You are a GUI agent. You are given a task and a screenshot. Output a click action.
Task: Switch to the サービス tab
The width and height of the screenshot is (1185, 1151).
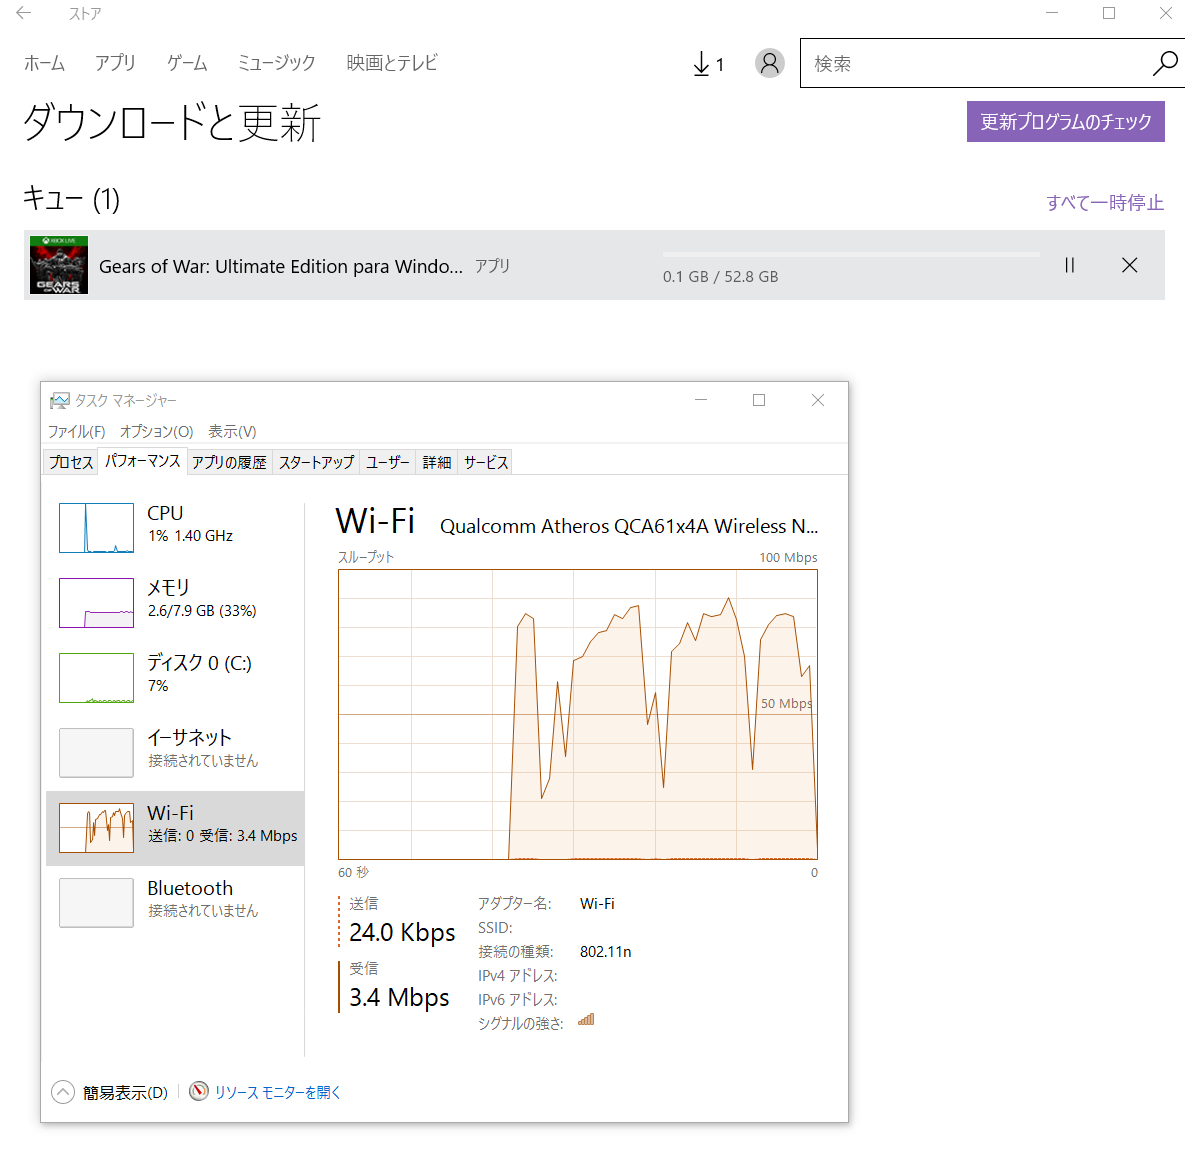485,463
